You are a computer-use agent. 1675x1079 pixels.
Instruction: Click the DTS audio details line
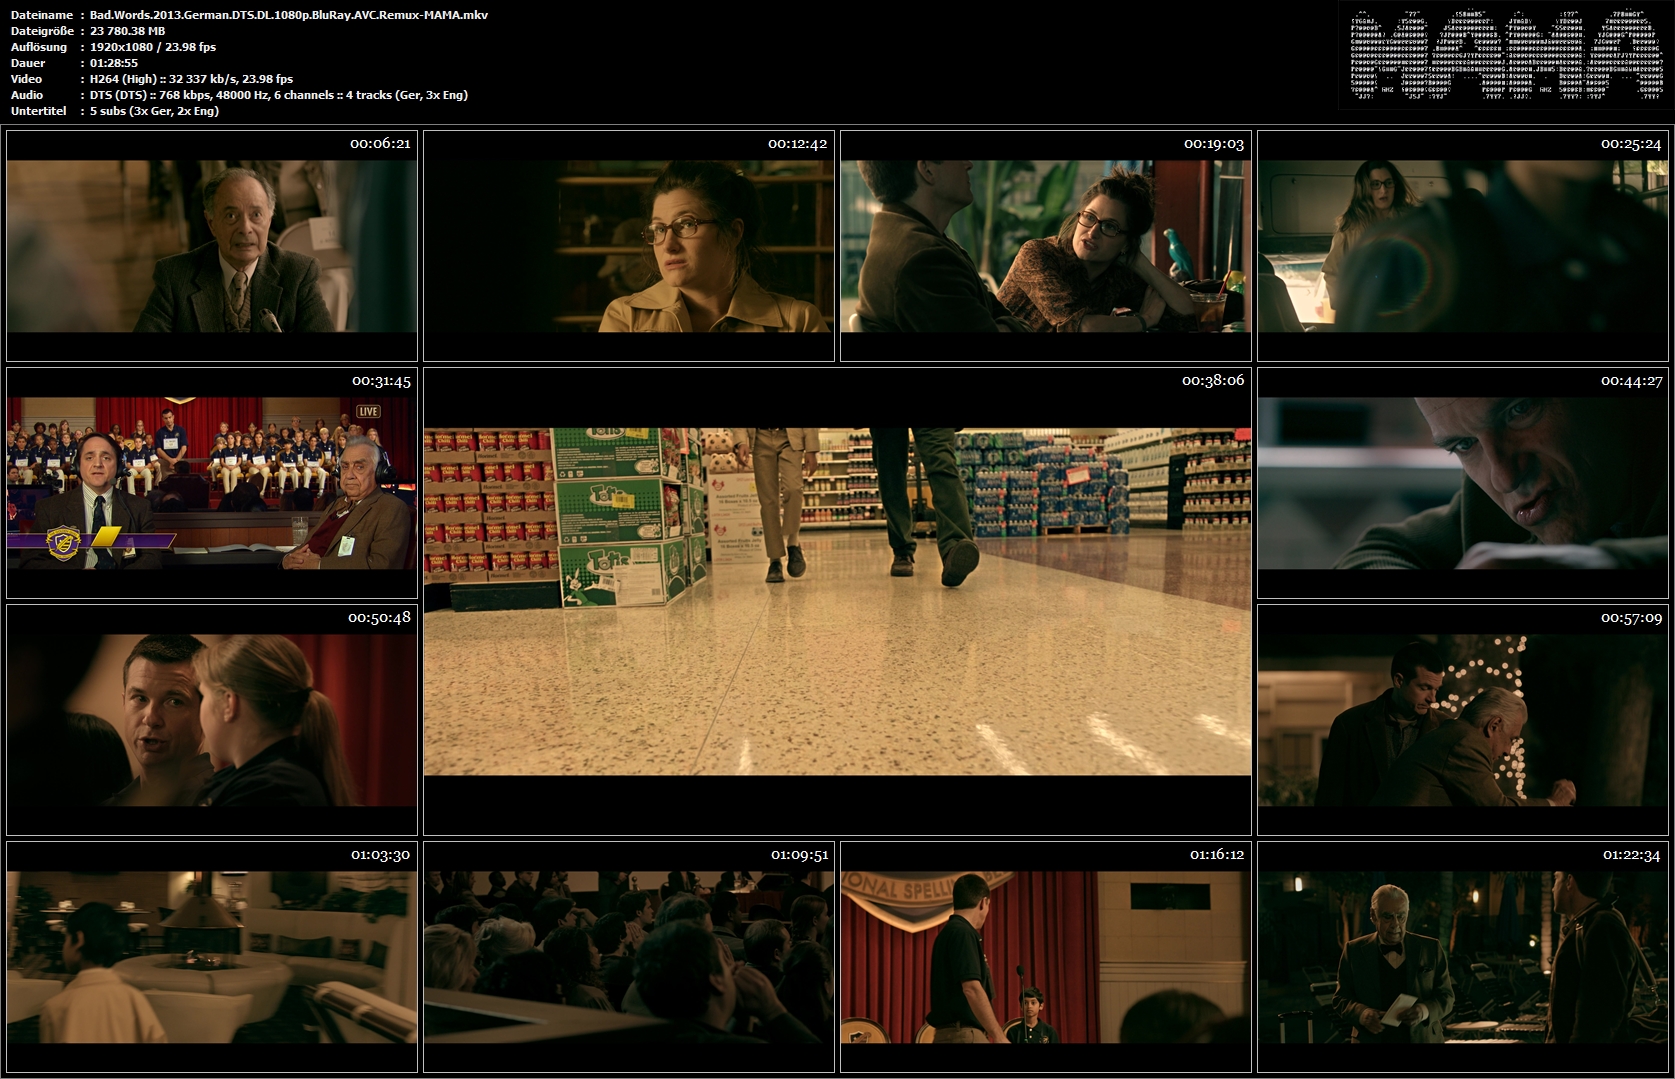click(279, 95)
